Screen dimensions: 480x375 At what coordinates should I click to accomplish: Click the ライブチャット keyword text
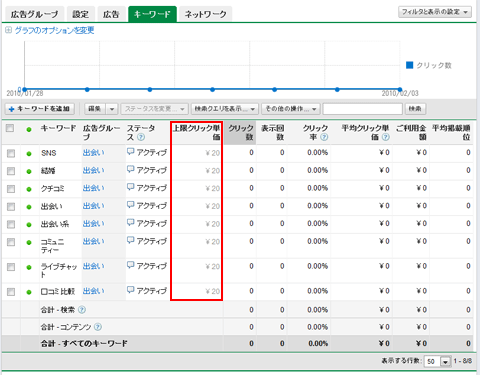click(x=59, y=270)
